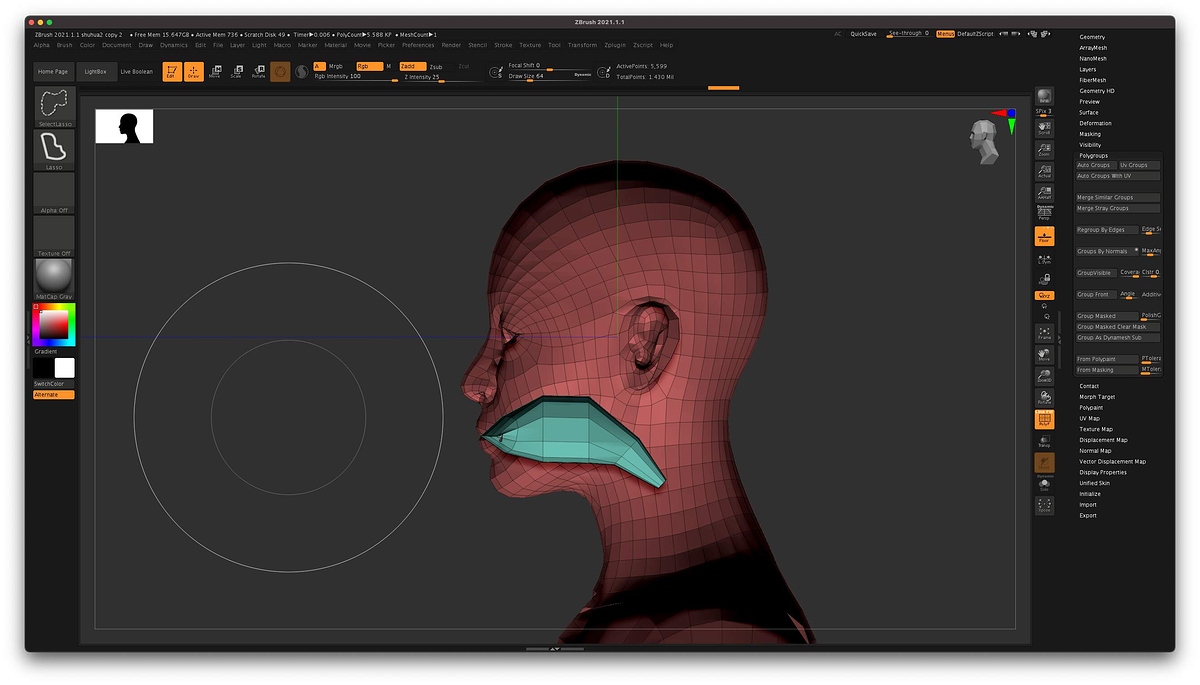Open the Zplugin menu

[x=615, y=45]
